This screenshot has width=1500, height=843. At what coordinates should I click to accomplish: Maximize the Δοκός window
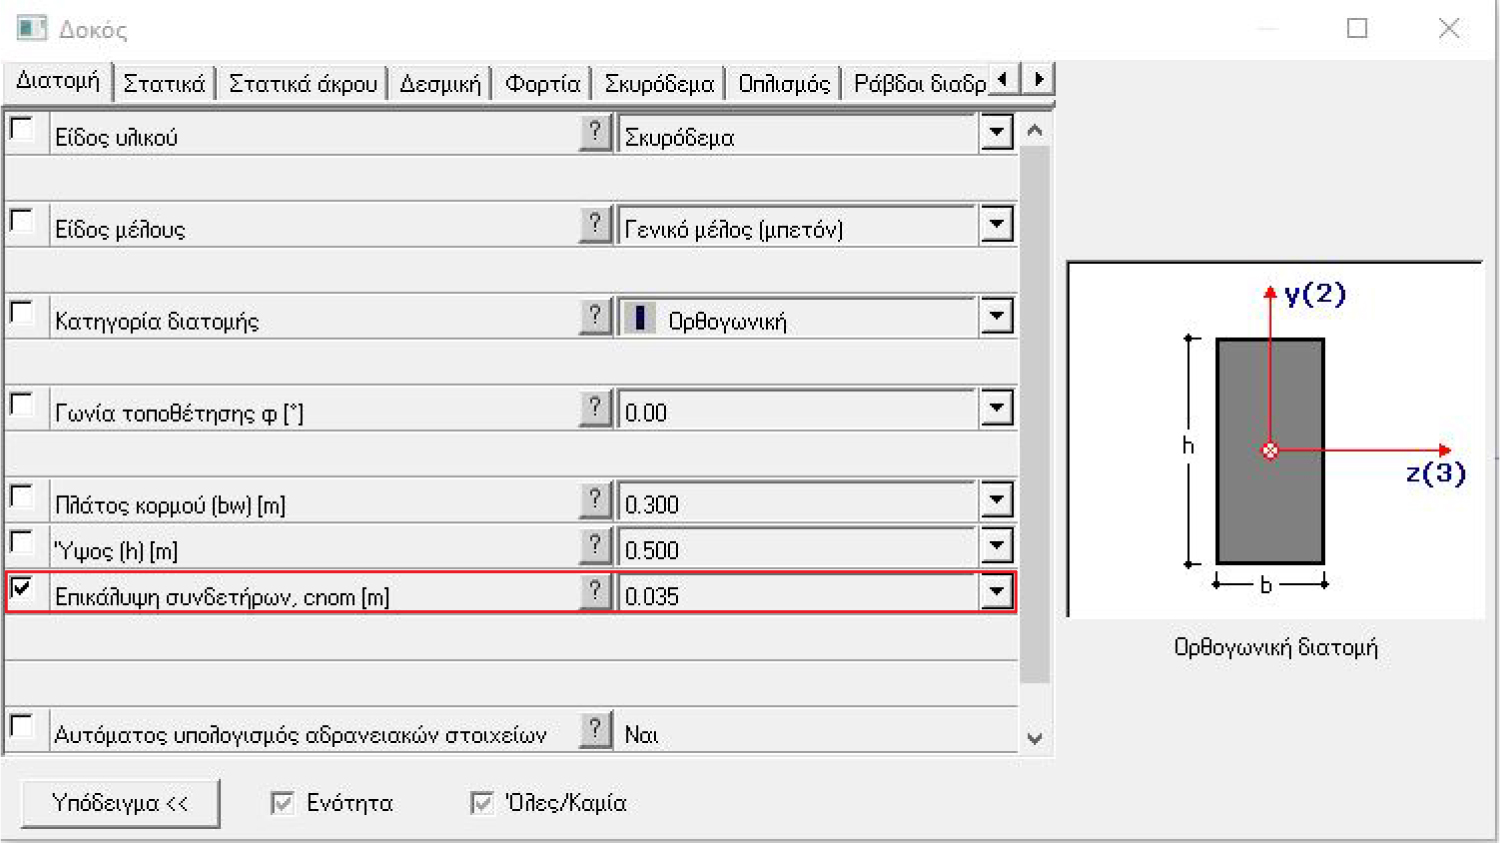(x=1357, y=28)
